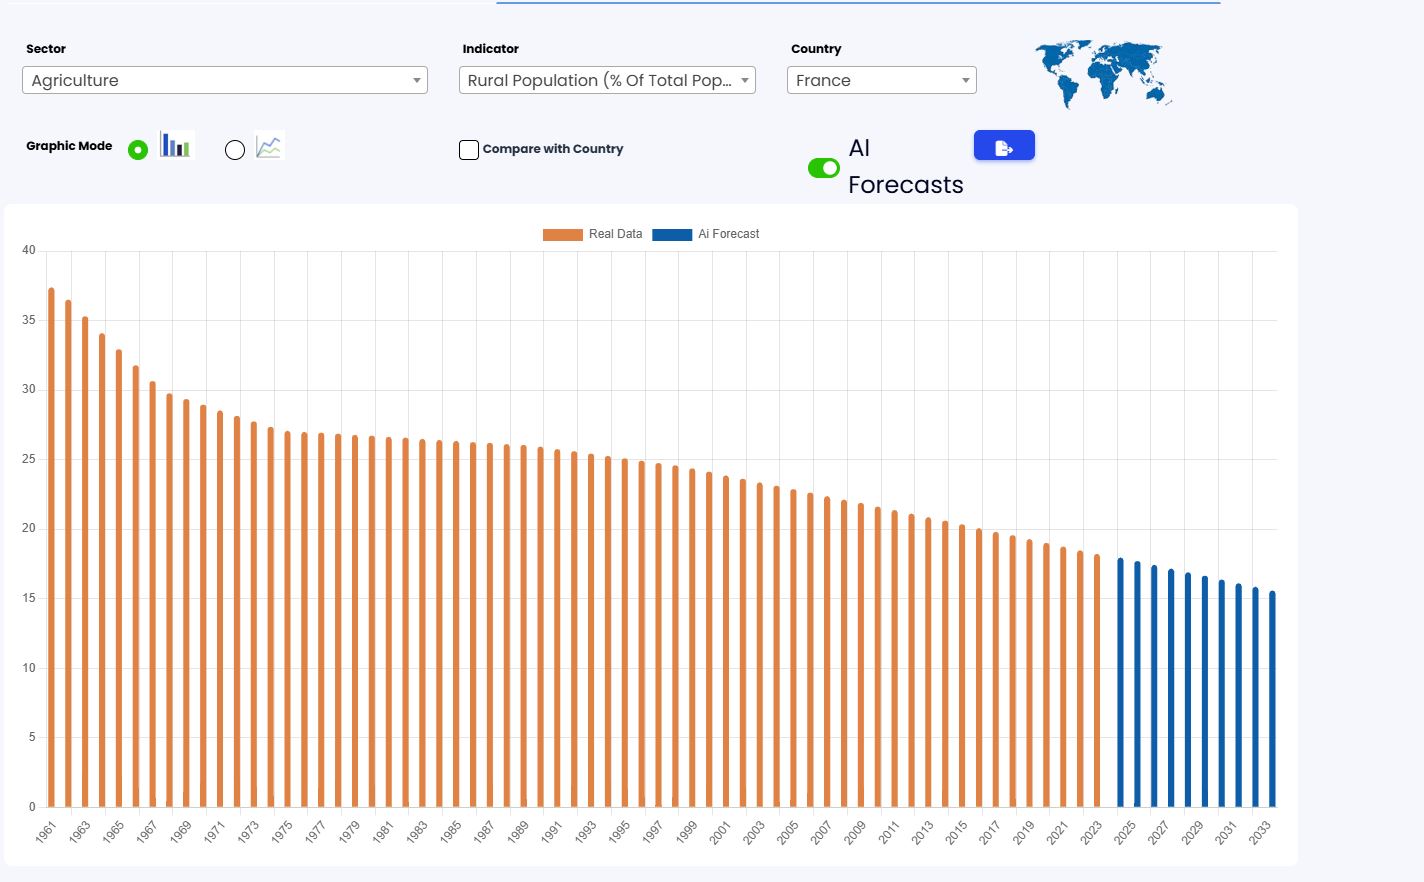The image size is (1424, 882).
Task: Open the Sector dropdown showing Agriculture
Action: coord(225,80)
